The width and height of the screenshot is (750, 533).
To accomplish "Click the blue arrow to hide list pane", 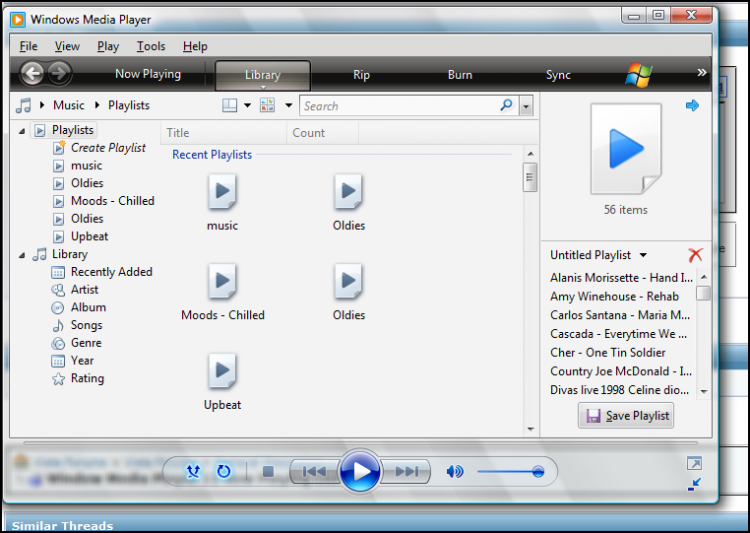I will pyautogui.click(x=692, y=105).
